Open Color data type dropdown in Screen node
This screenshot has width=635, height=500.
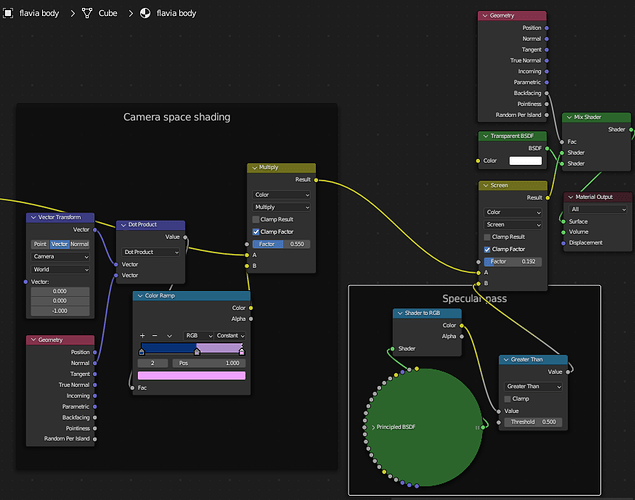513,212
